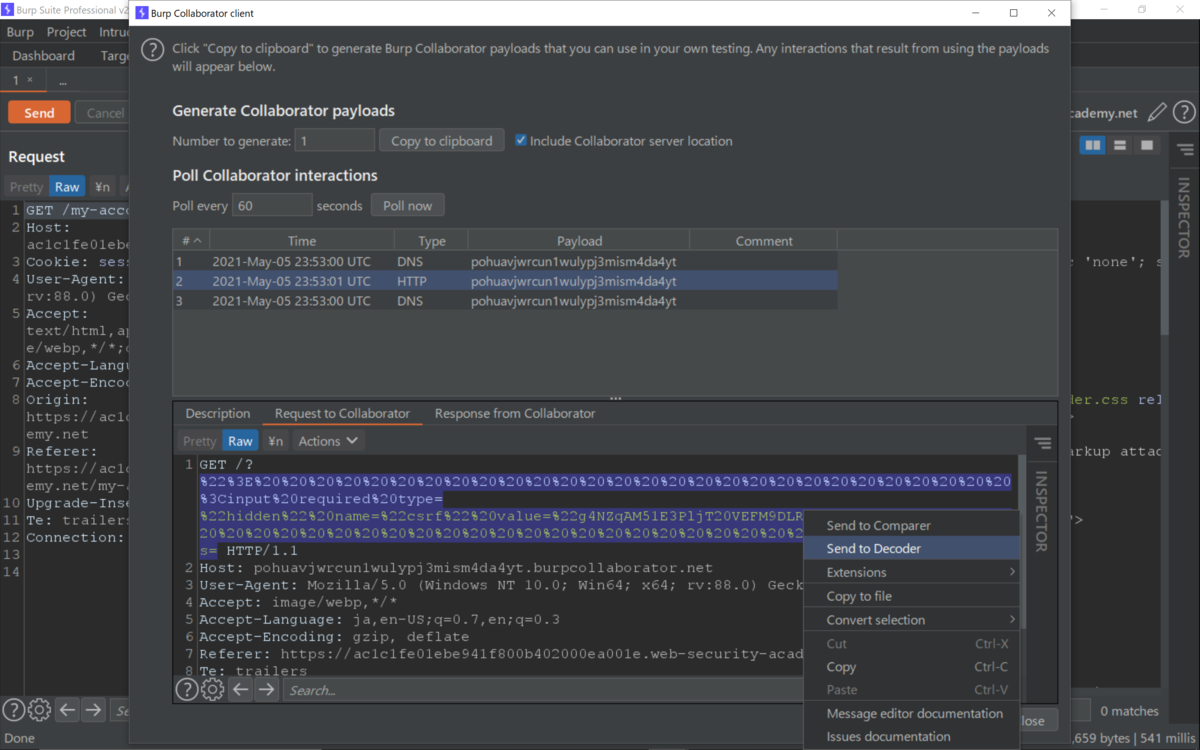
Task: Click forward arrow at bottom of Repeater request
Action: tap(93, 710)
